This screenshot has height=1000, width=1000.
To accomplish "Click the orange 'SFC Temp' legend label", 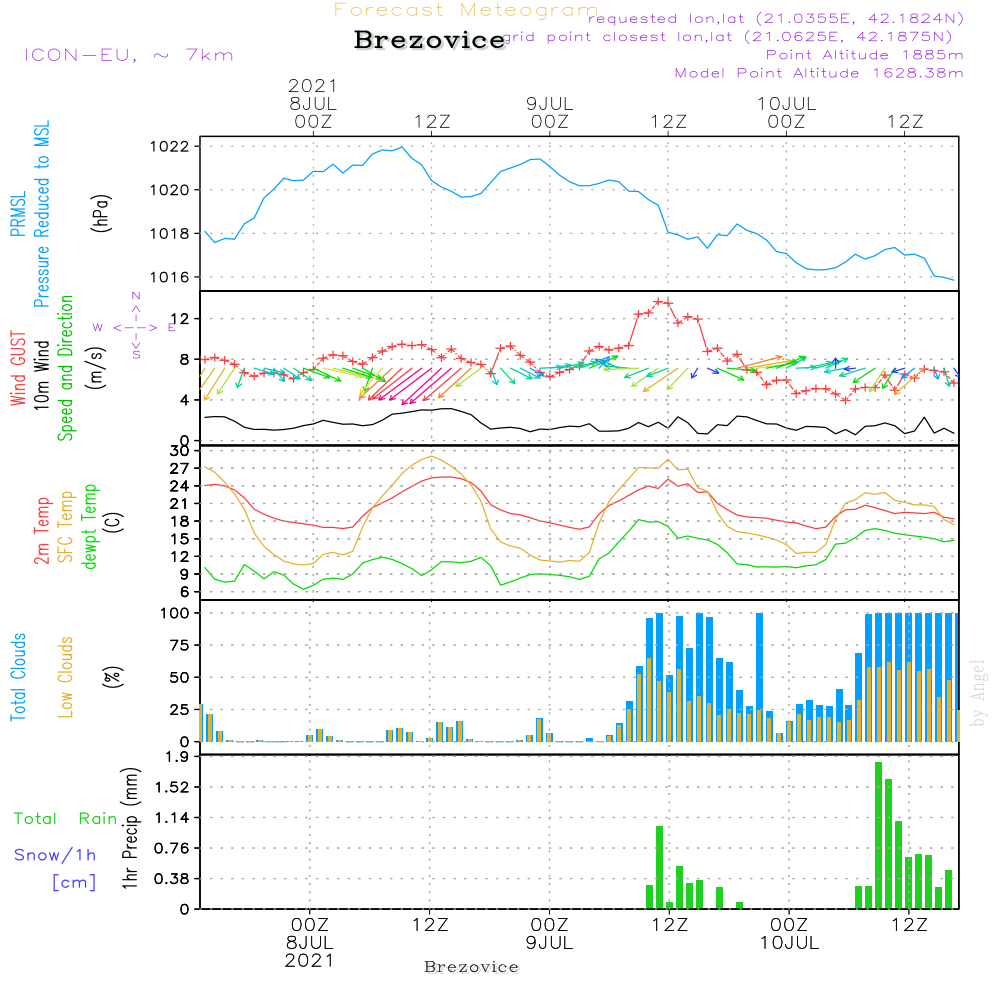I will point(66,527).
